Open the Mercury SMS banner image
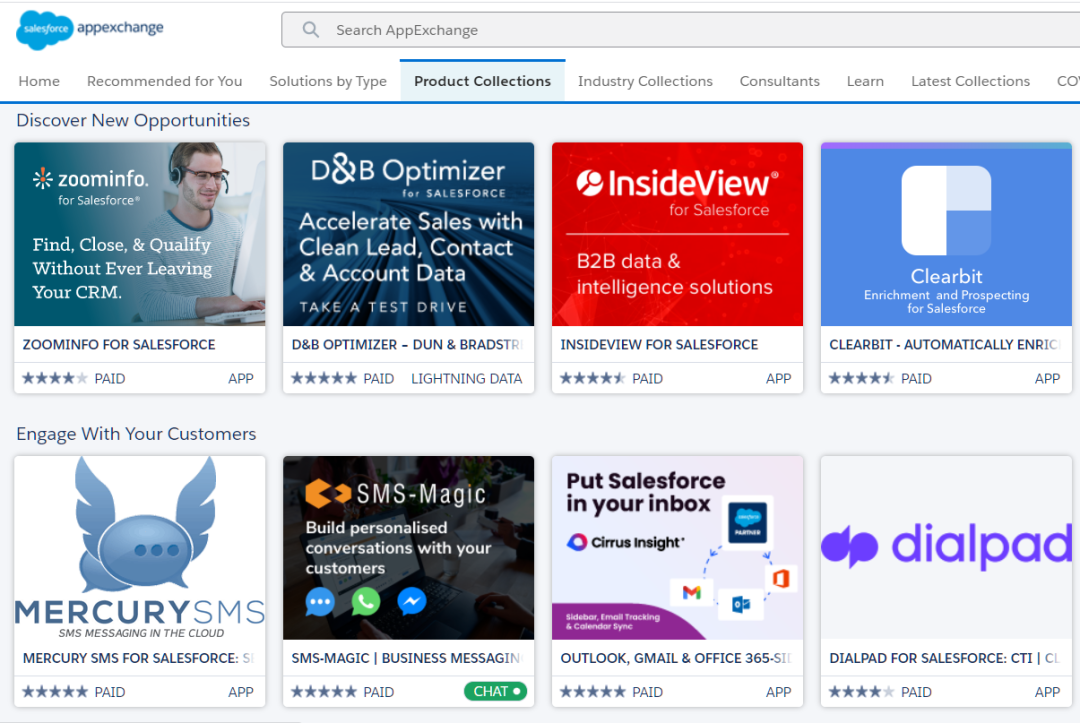This screenshot has width=1080, height=723. 140,547
